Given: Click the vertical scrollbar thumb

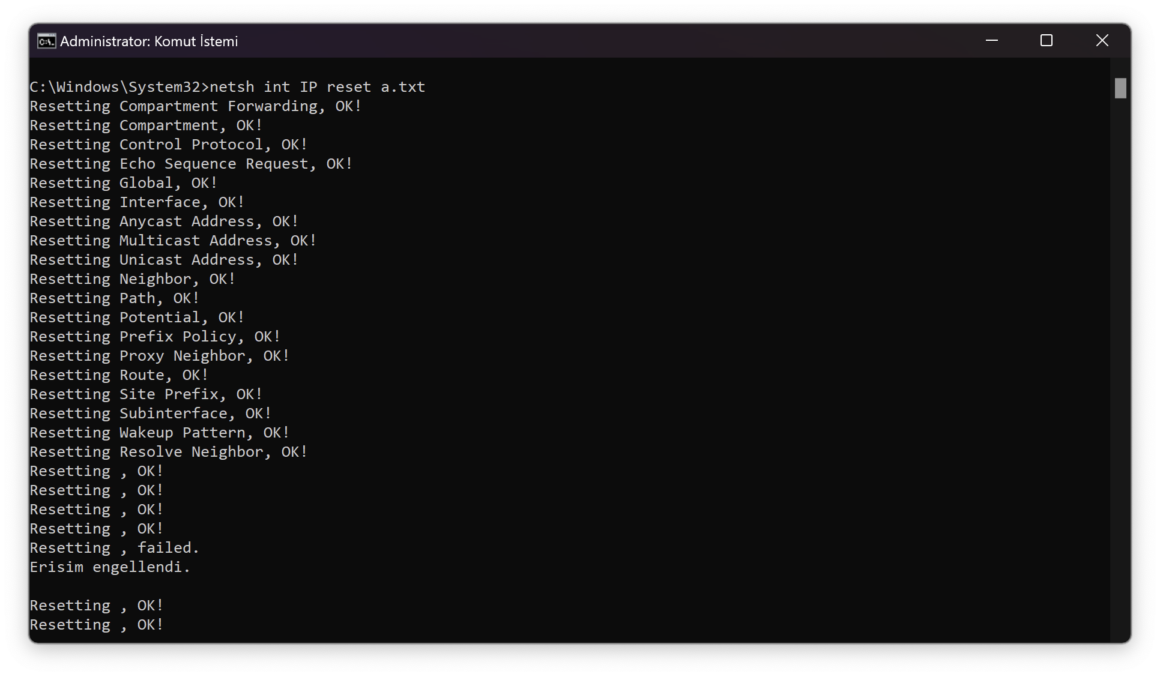Looking at the screenshot, I should coord(1120,88).
